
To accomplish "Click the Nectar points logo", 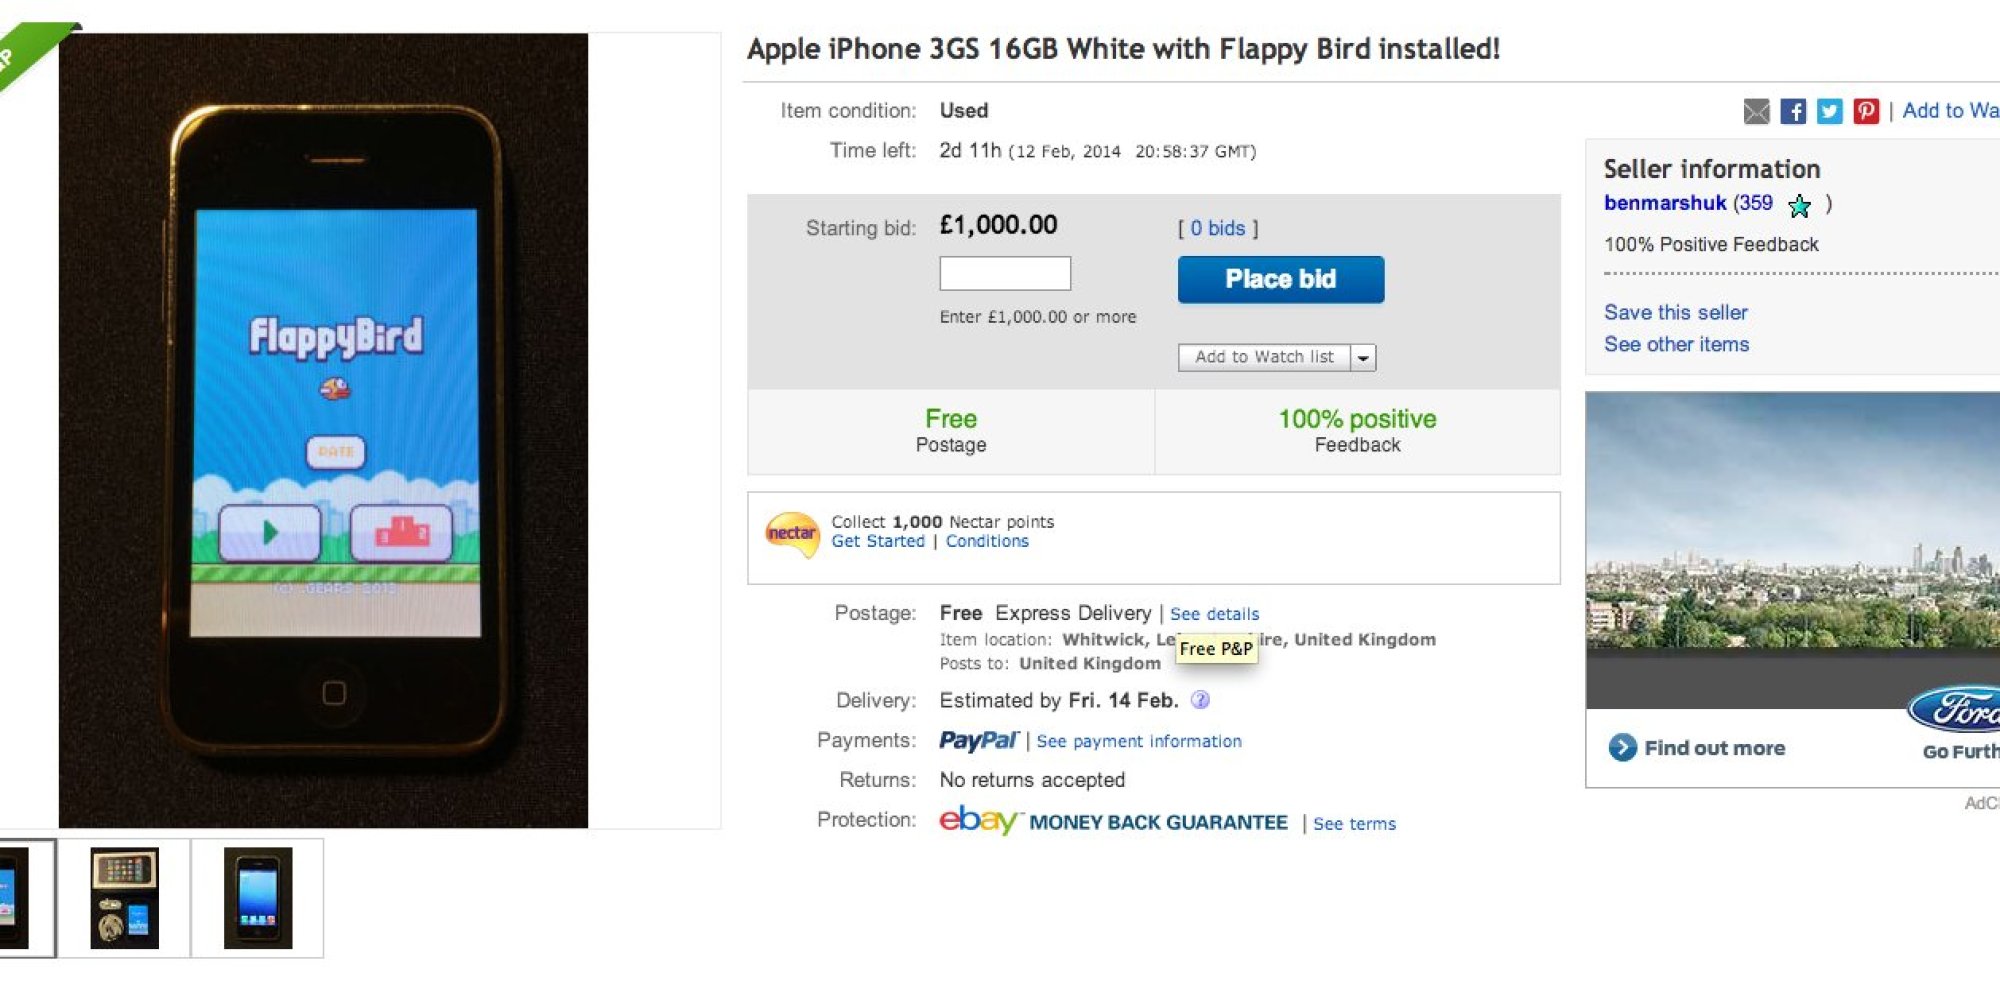I will coord(791,533).
